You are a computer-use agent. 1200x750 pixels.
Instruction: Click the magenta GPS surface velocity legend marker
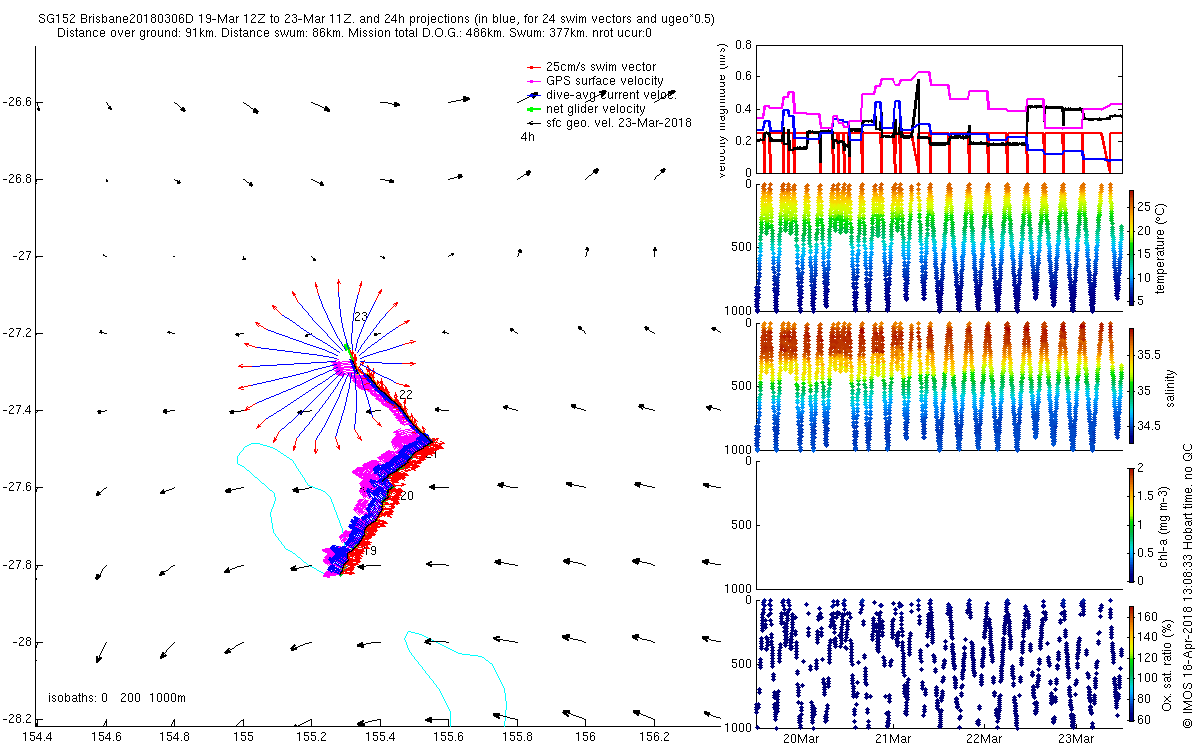click(x=534, y=81)
